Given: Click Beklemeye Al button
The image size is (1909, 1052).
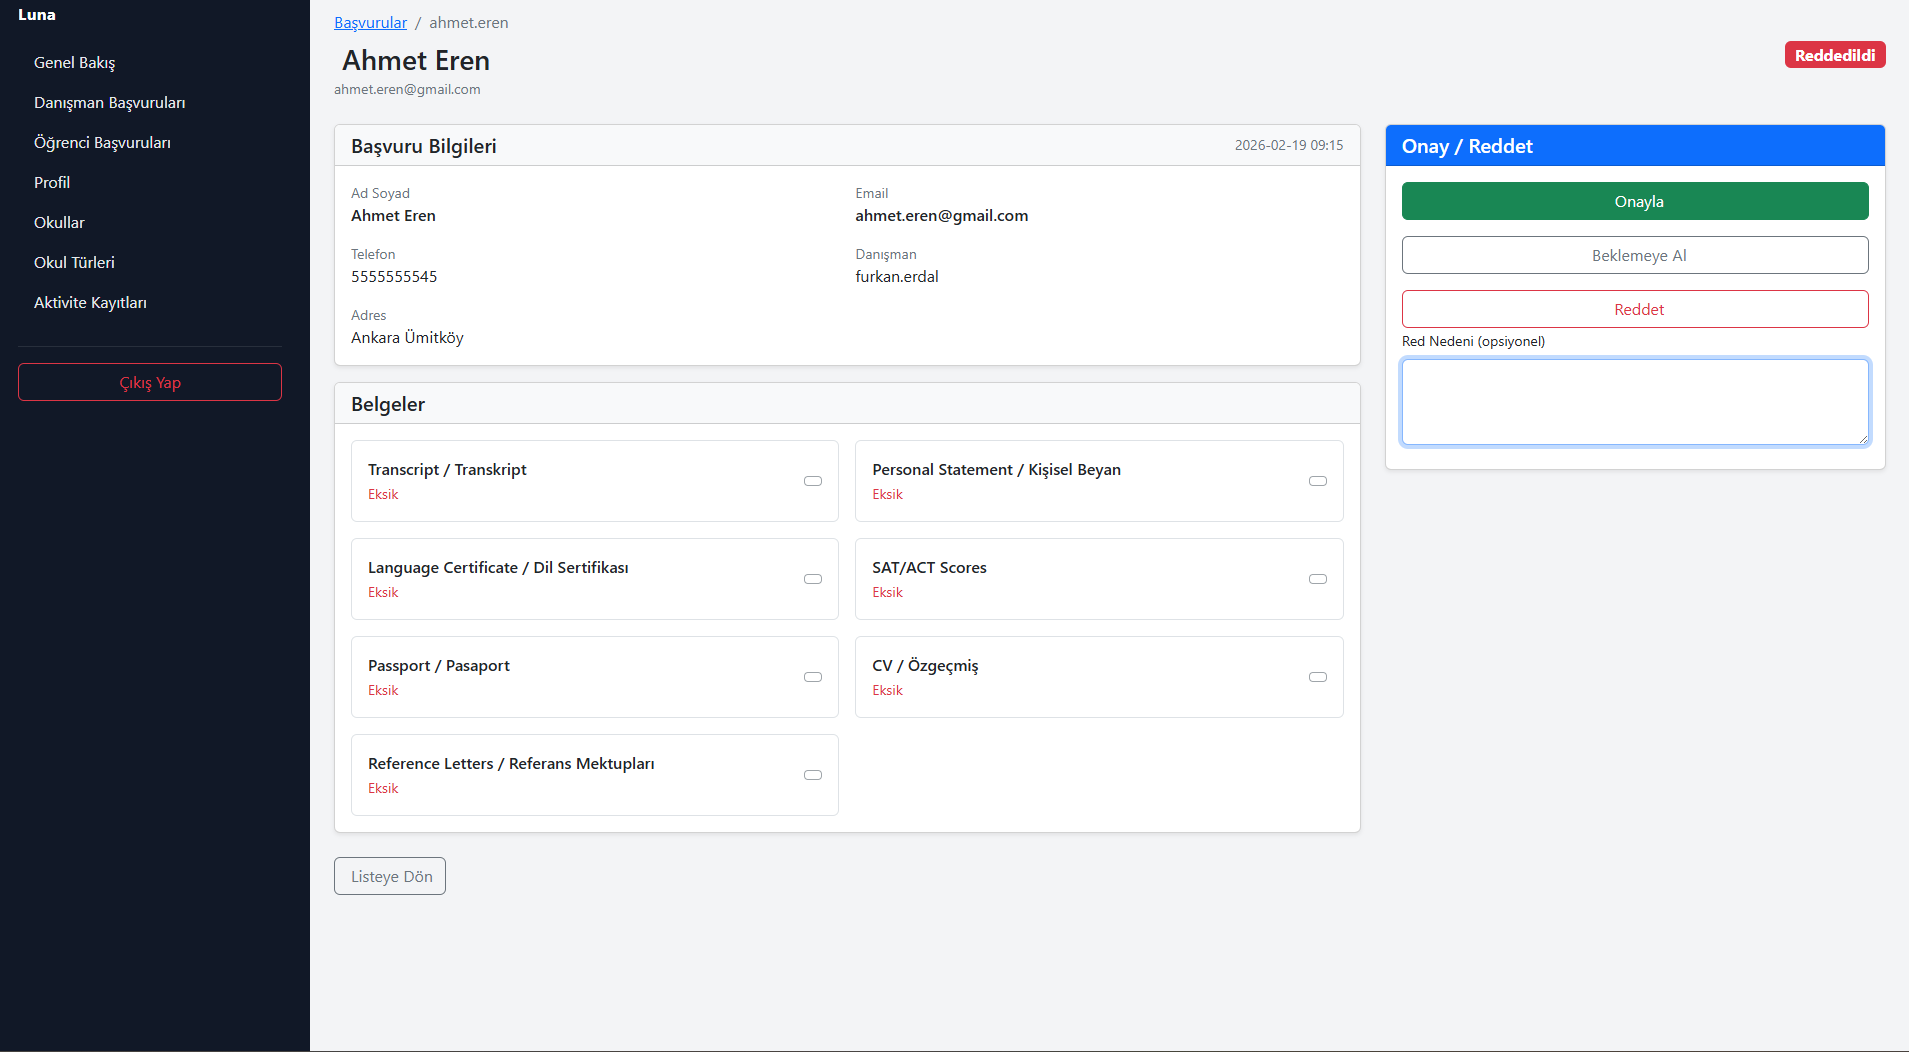Looking at the screenshot, I should (1635, 255).
